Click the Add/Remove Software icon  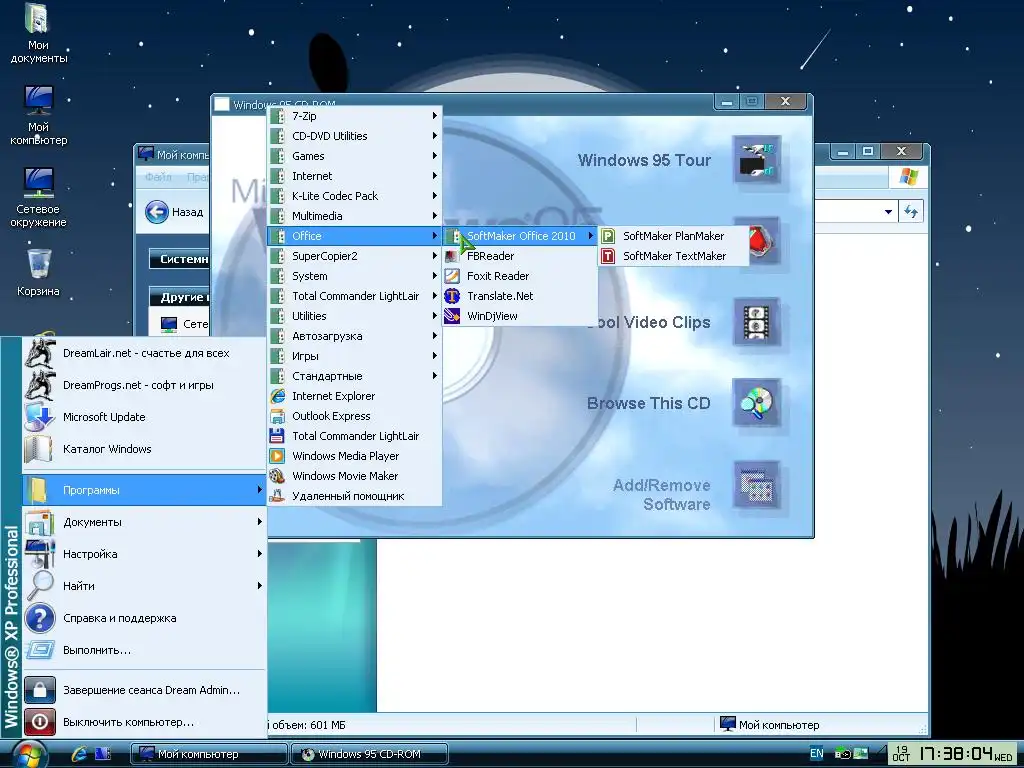(756, 486)
